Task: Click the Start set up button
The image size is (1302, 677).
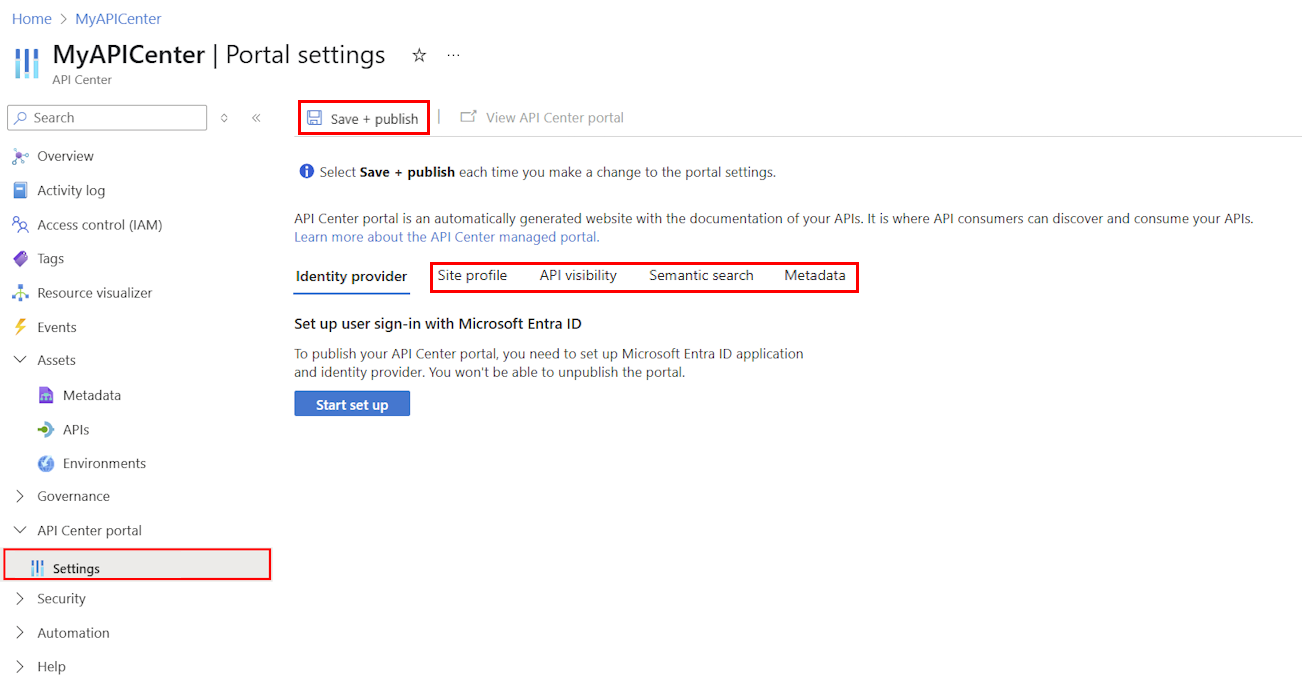Action: pyautogui.click(x=352, y=404)
